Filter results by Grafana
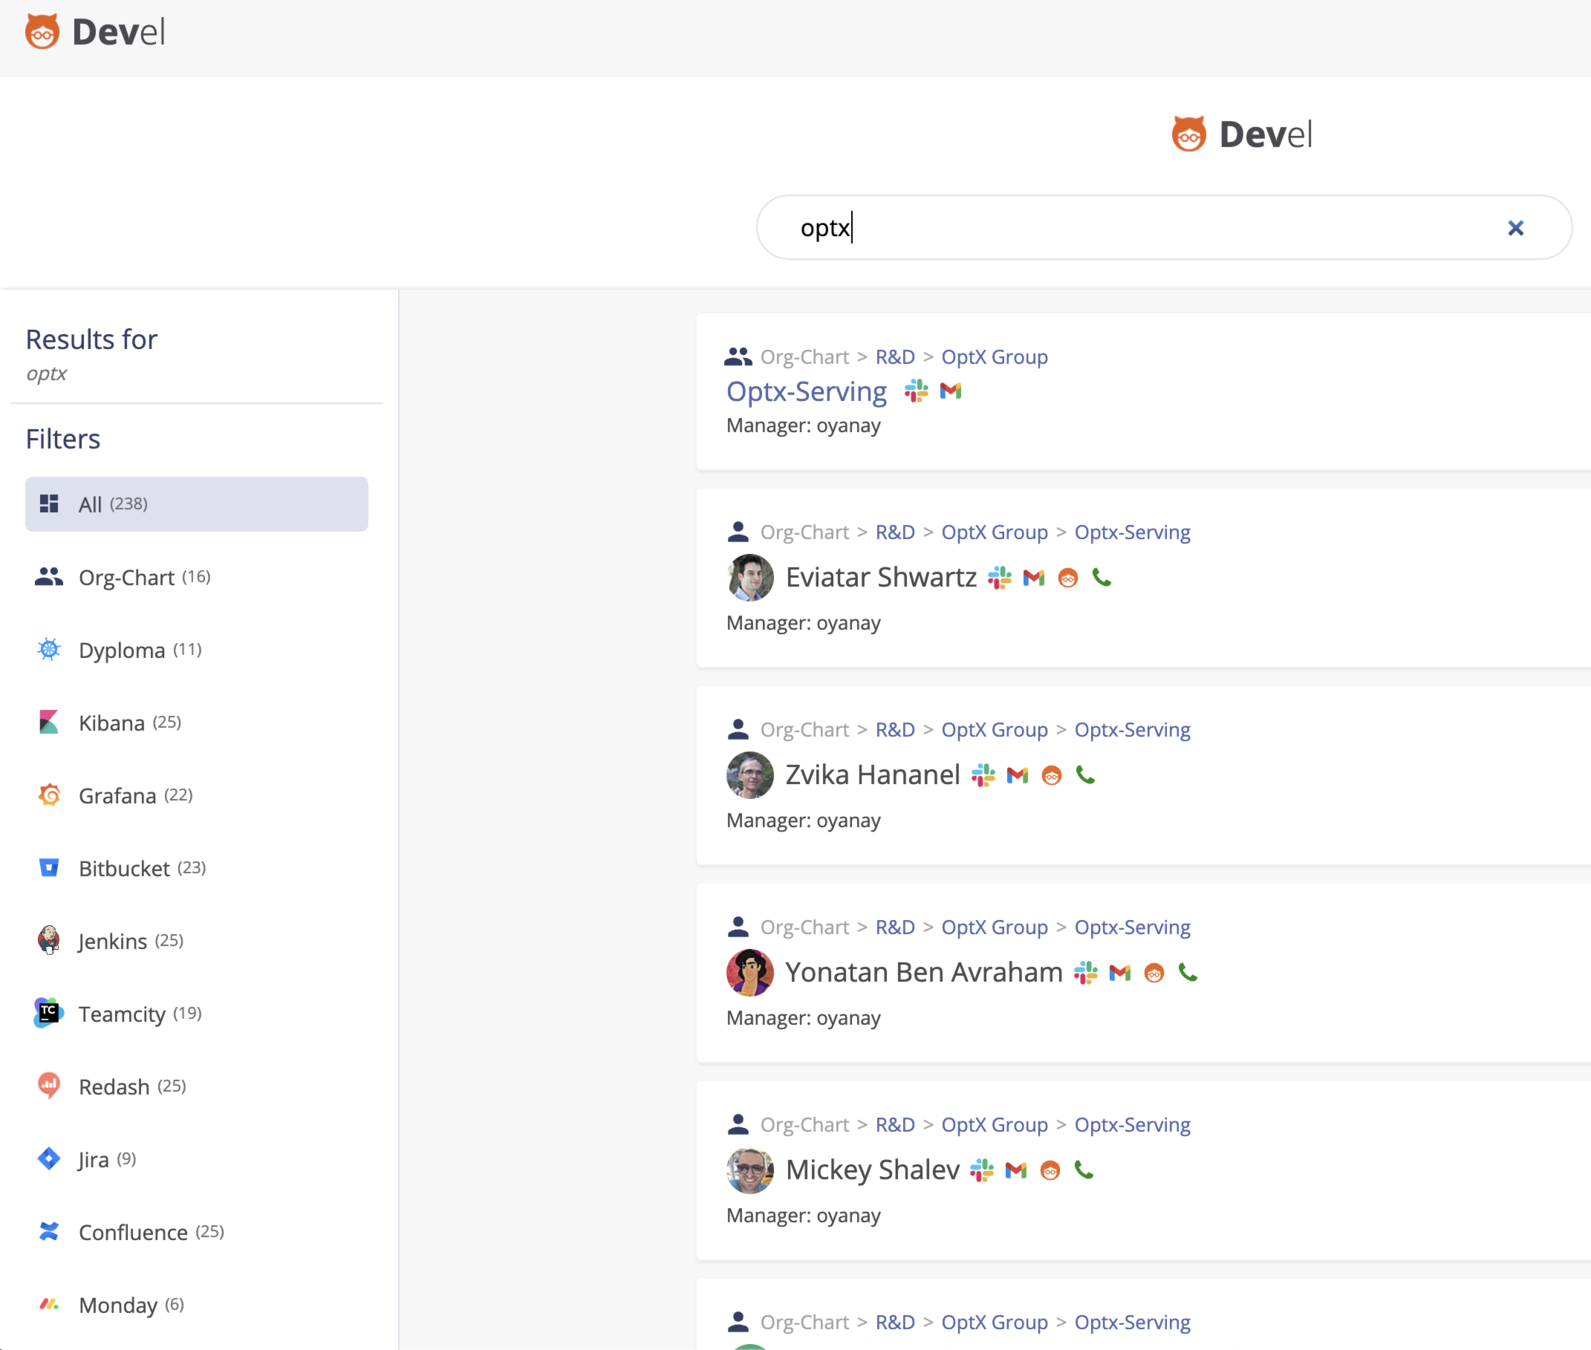The height and width of the screenshot is (1350, 1591). pyautogui.click(x=197, y=795)
